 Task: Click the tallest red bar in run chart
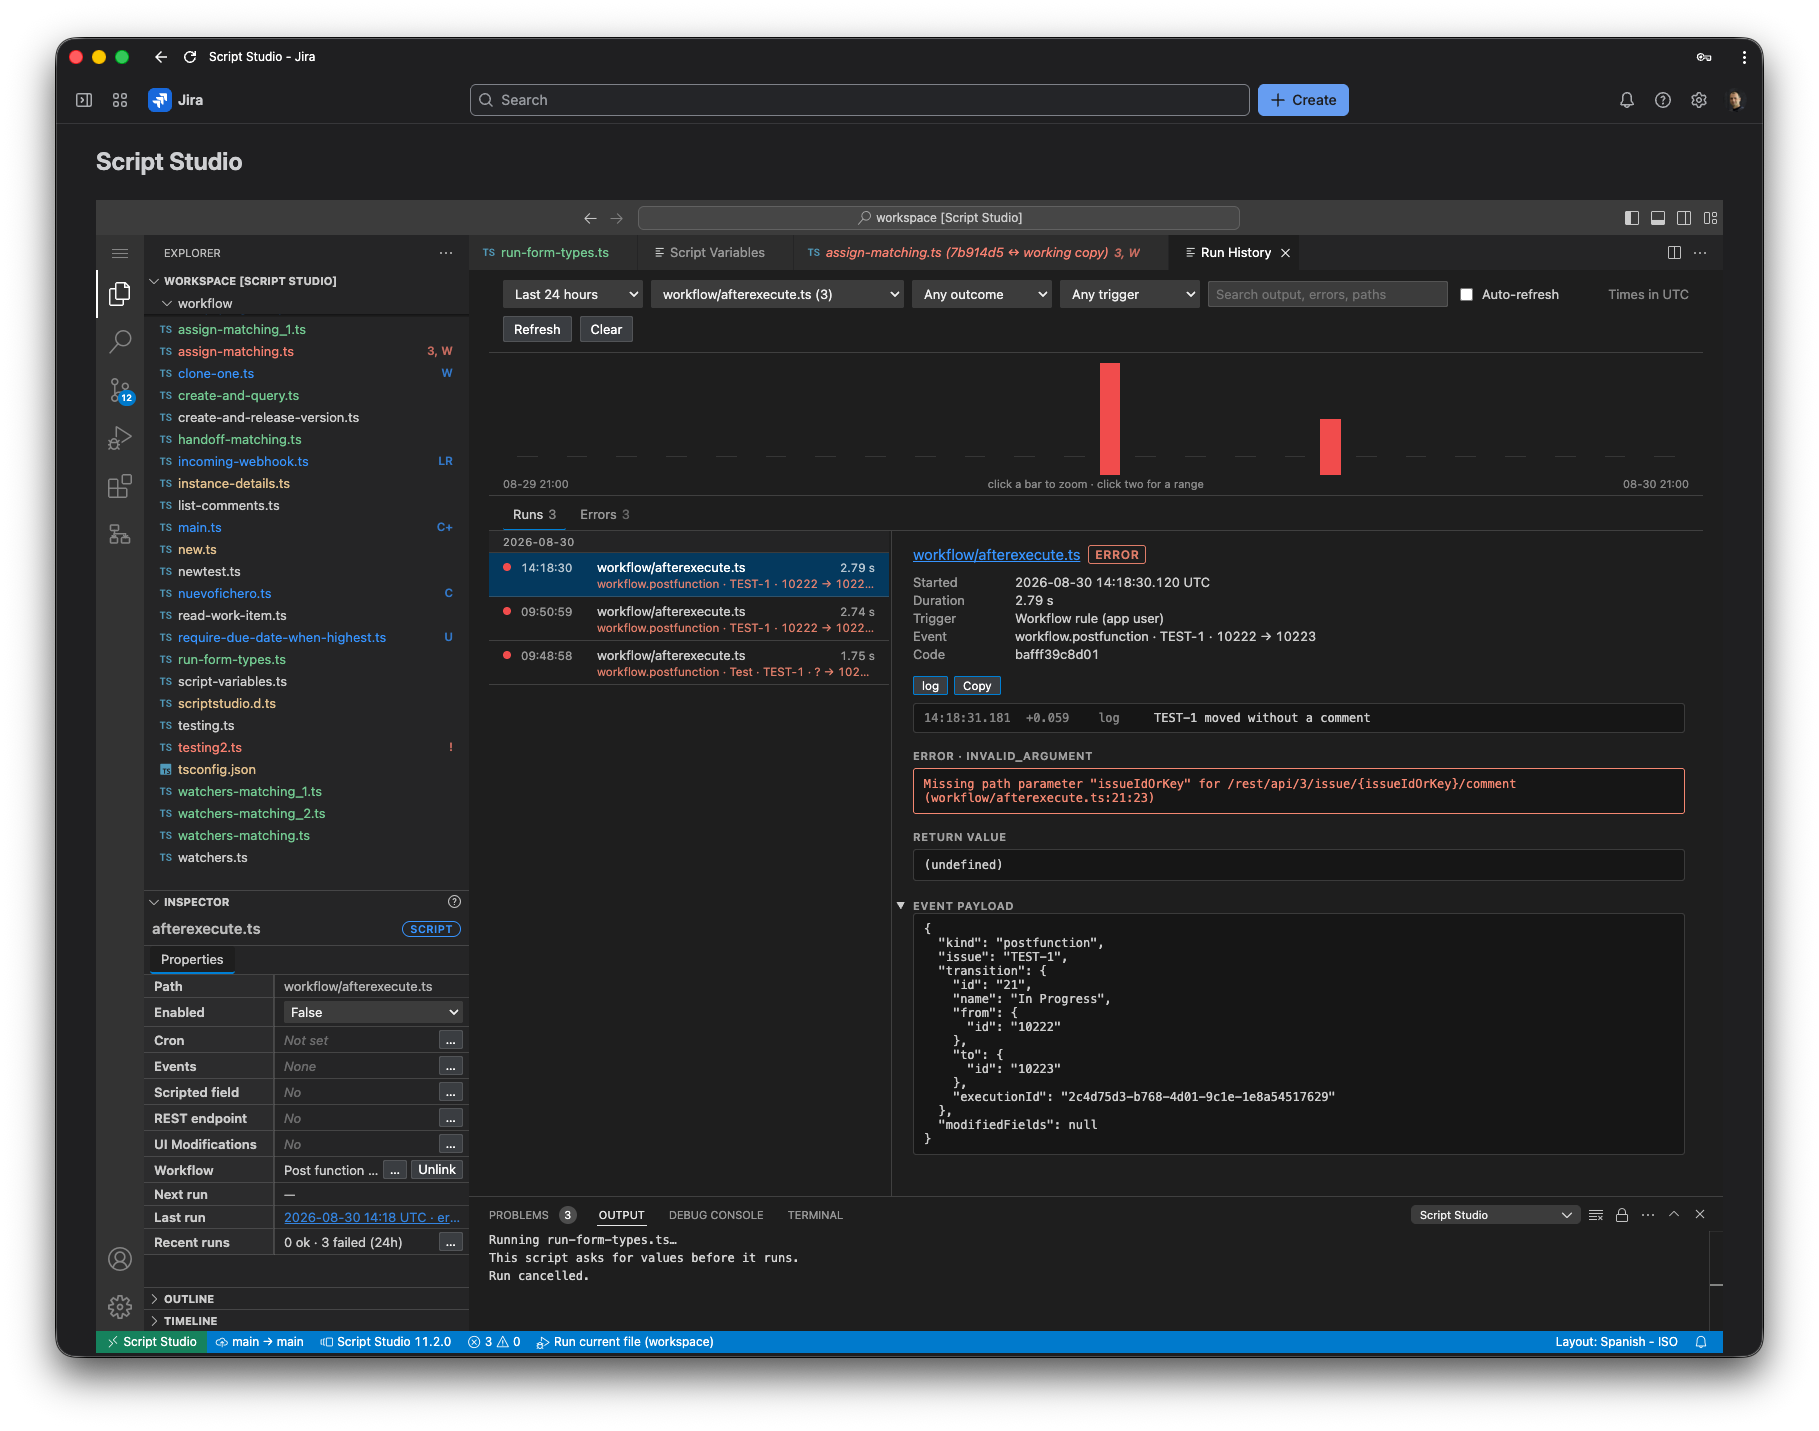point(1110,419)
